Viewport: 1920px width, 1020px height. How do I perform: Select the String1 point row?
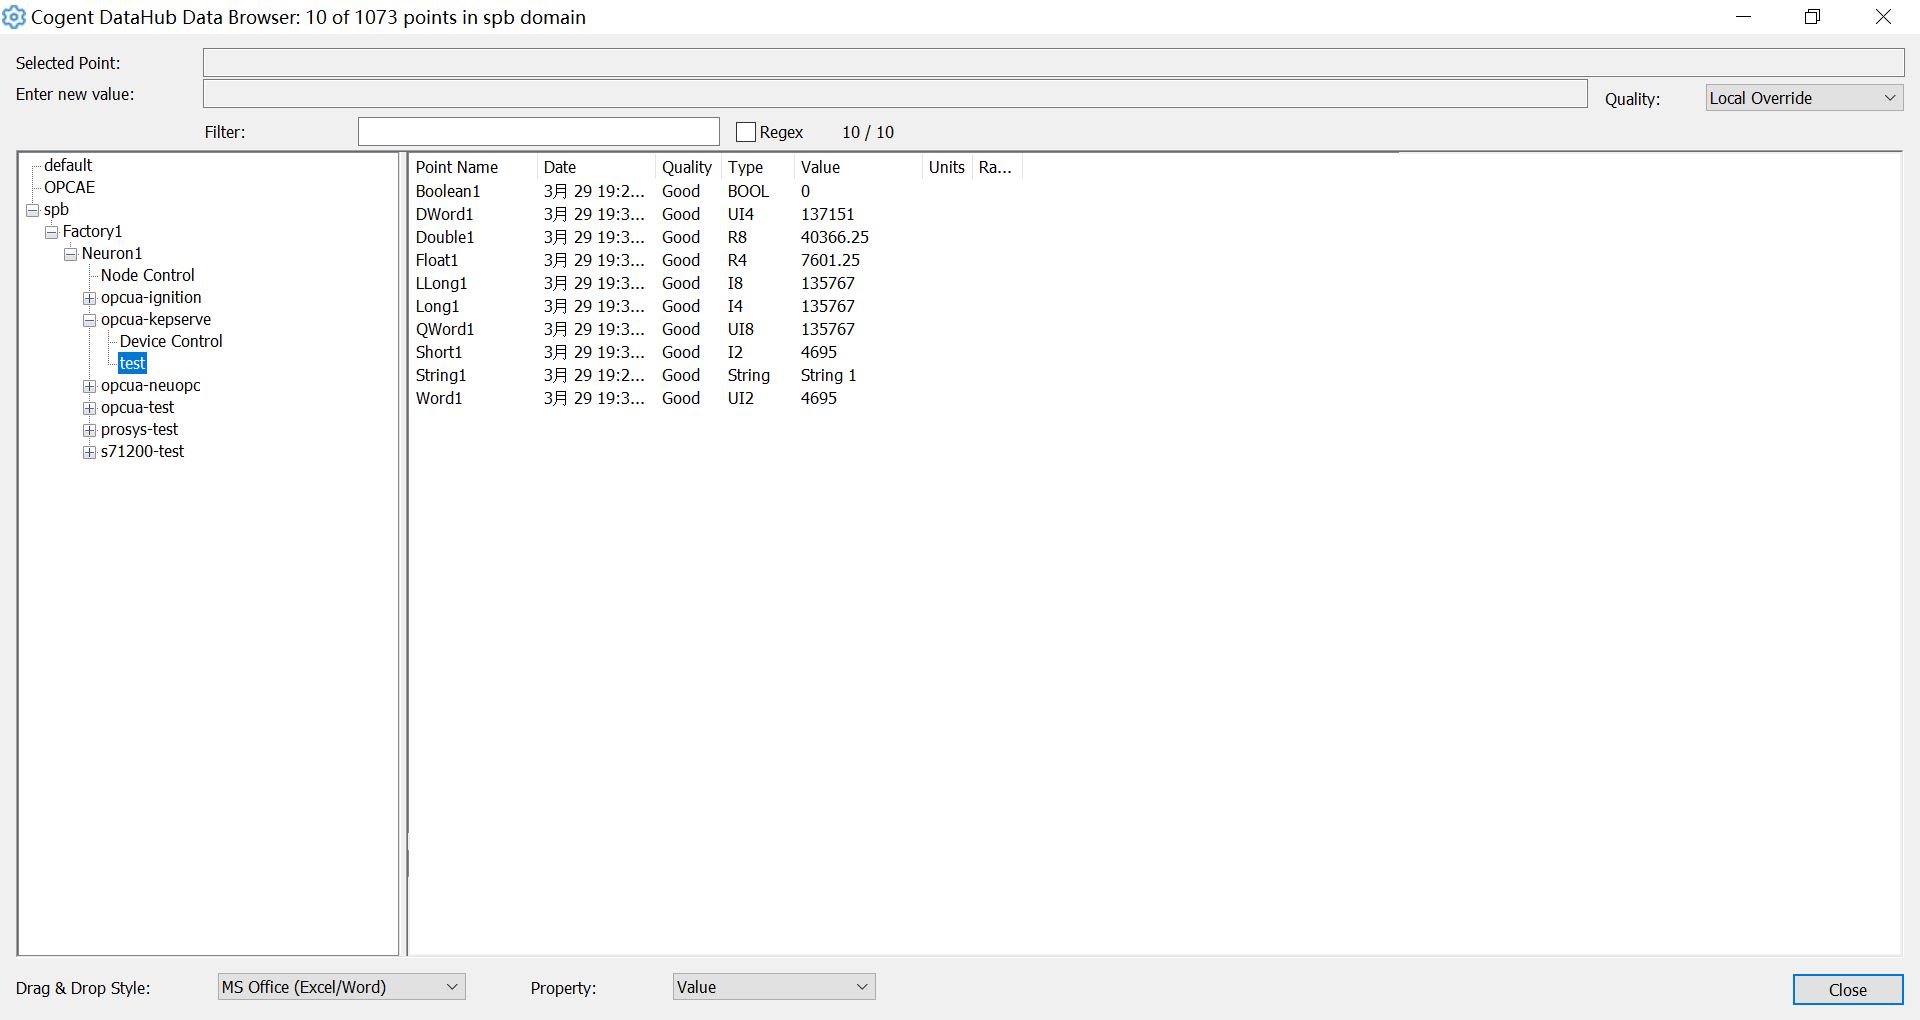click(441, 375)
